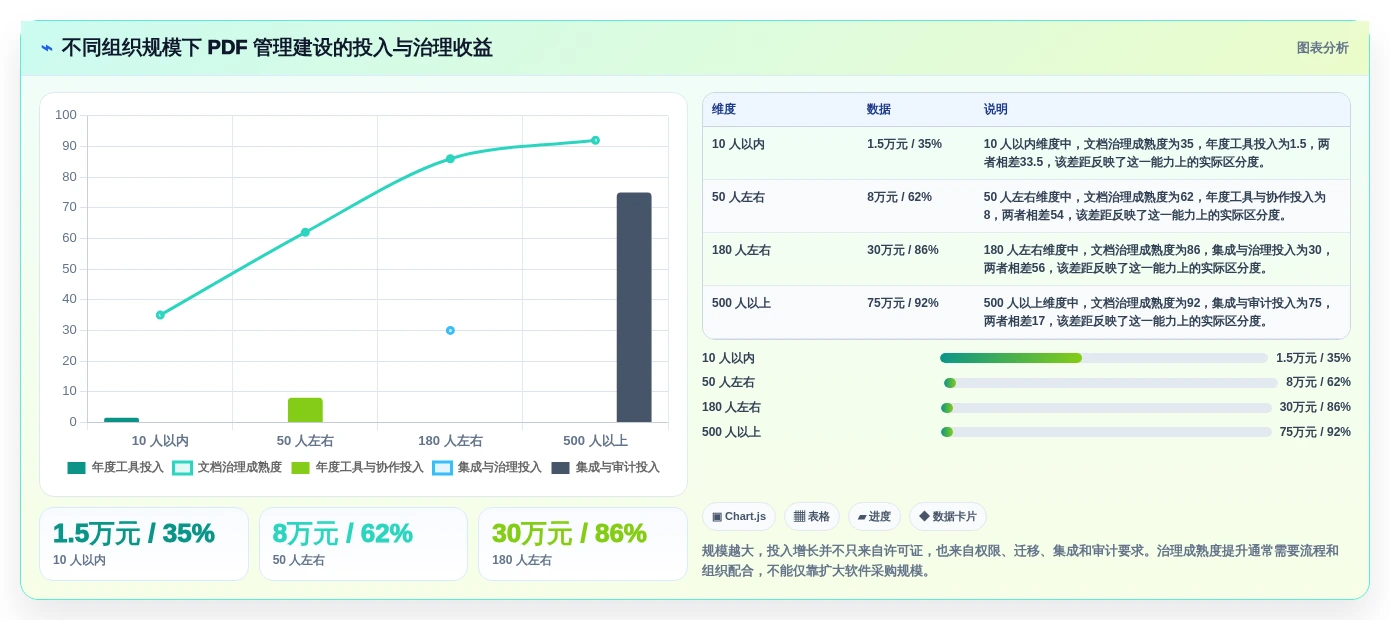1390x620 pixels.
Task: Click the blue lightning icon beside the title
Action: 47,48
